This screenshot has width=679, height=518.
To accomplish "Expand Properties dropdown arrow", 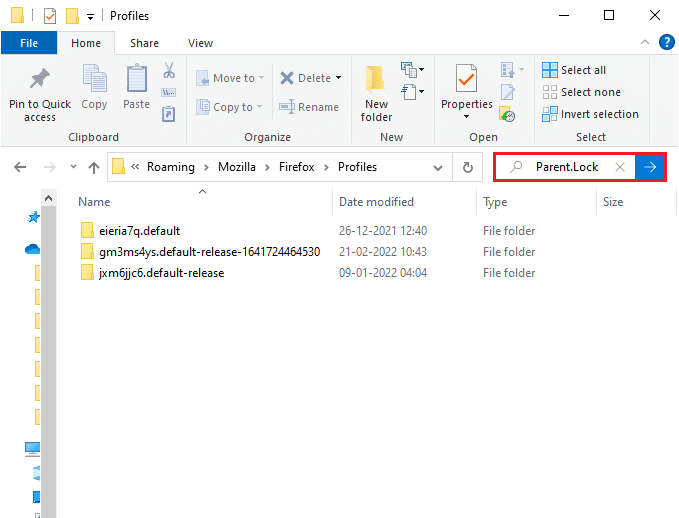I will click(466, 117).
